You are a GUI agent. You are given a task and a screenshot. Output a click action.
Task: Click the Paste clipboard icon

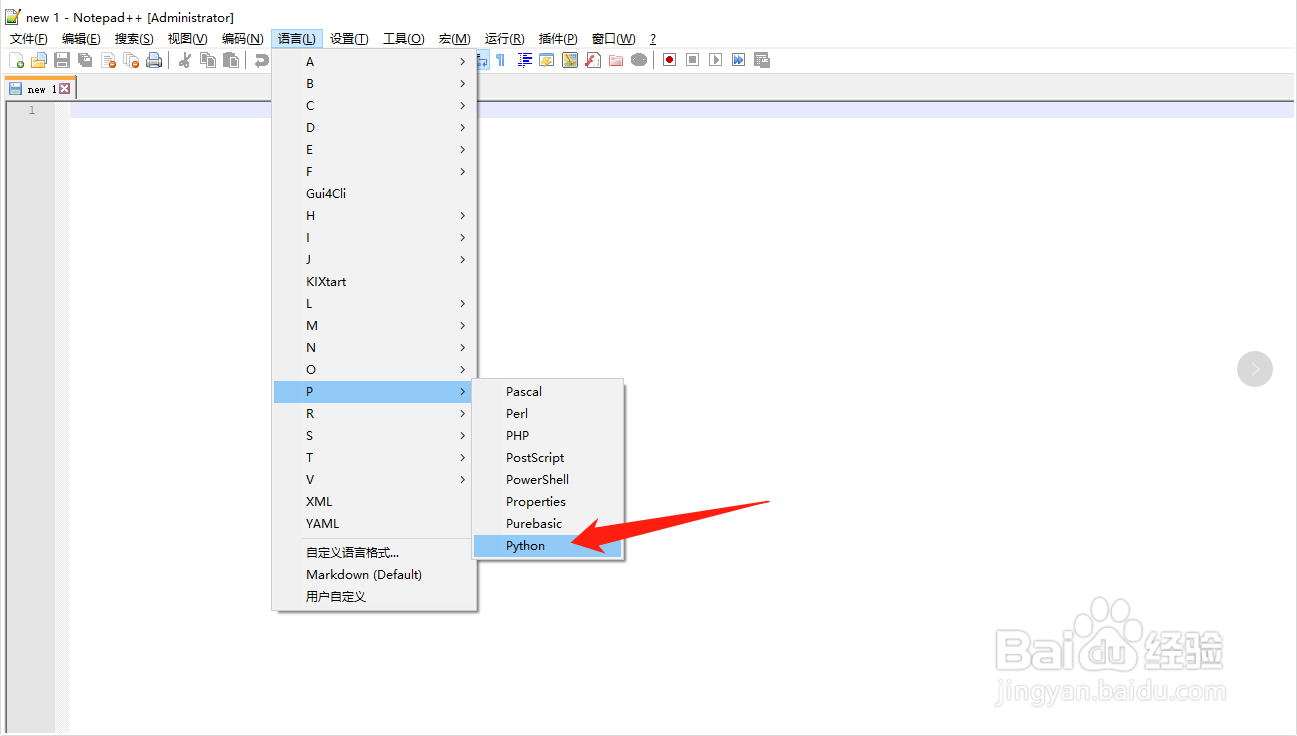point(231,60)
